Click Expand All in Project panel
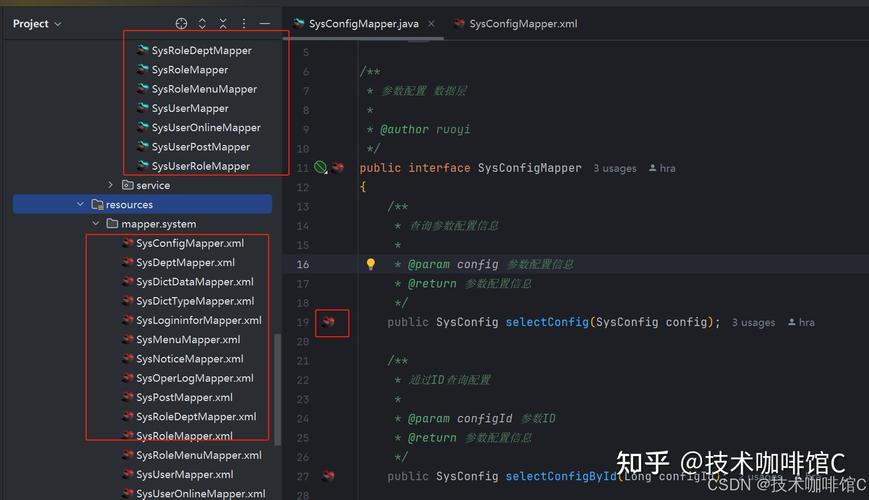Image resolution: width=869 pixels, height=500 pixels. tap(202, 23)
